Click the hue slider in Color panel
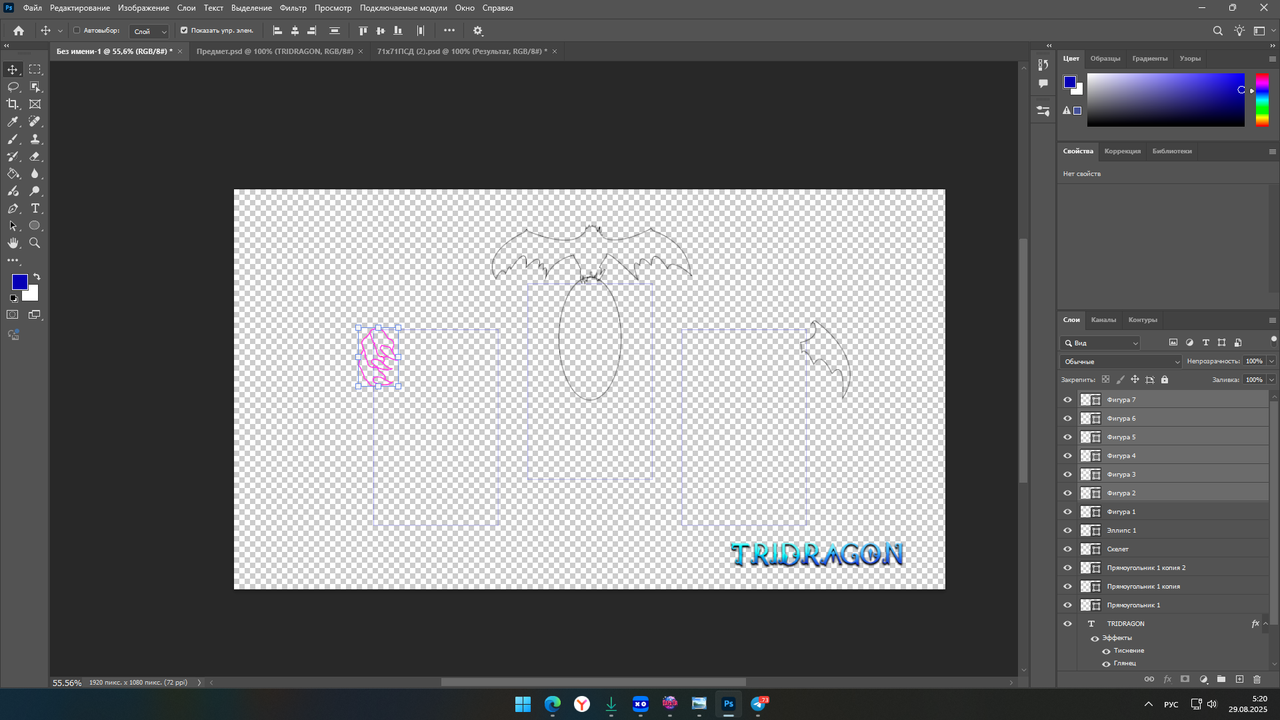The height and width of the screenshot is (720, 1280). (1262, 100)
